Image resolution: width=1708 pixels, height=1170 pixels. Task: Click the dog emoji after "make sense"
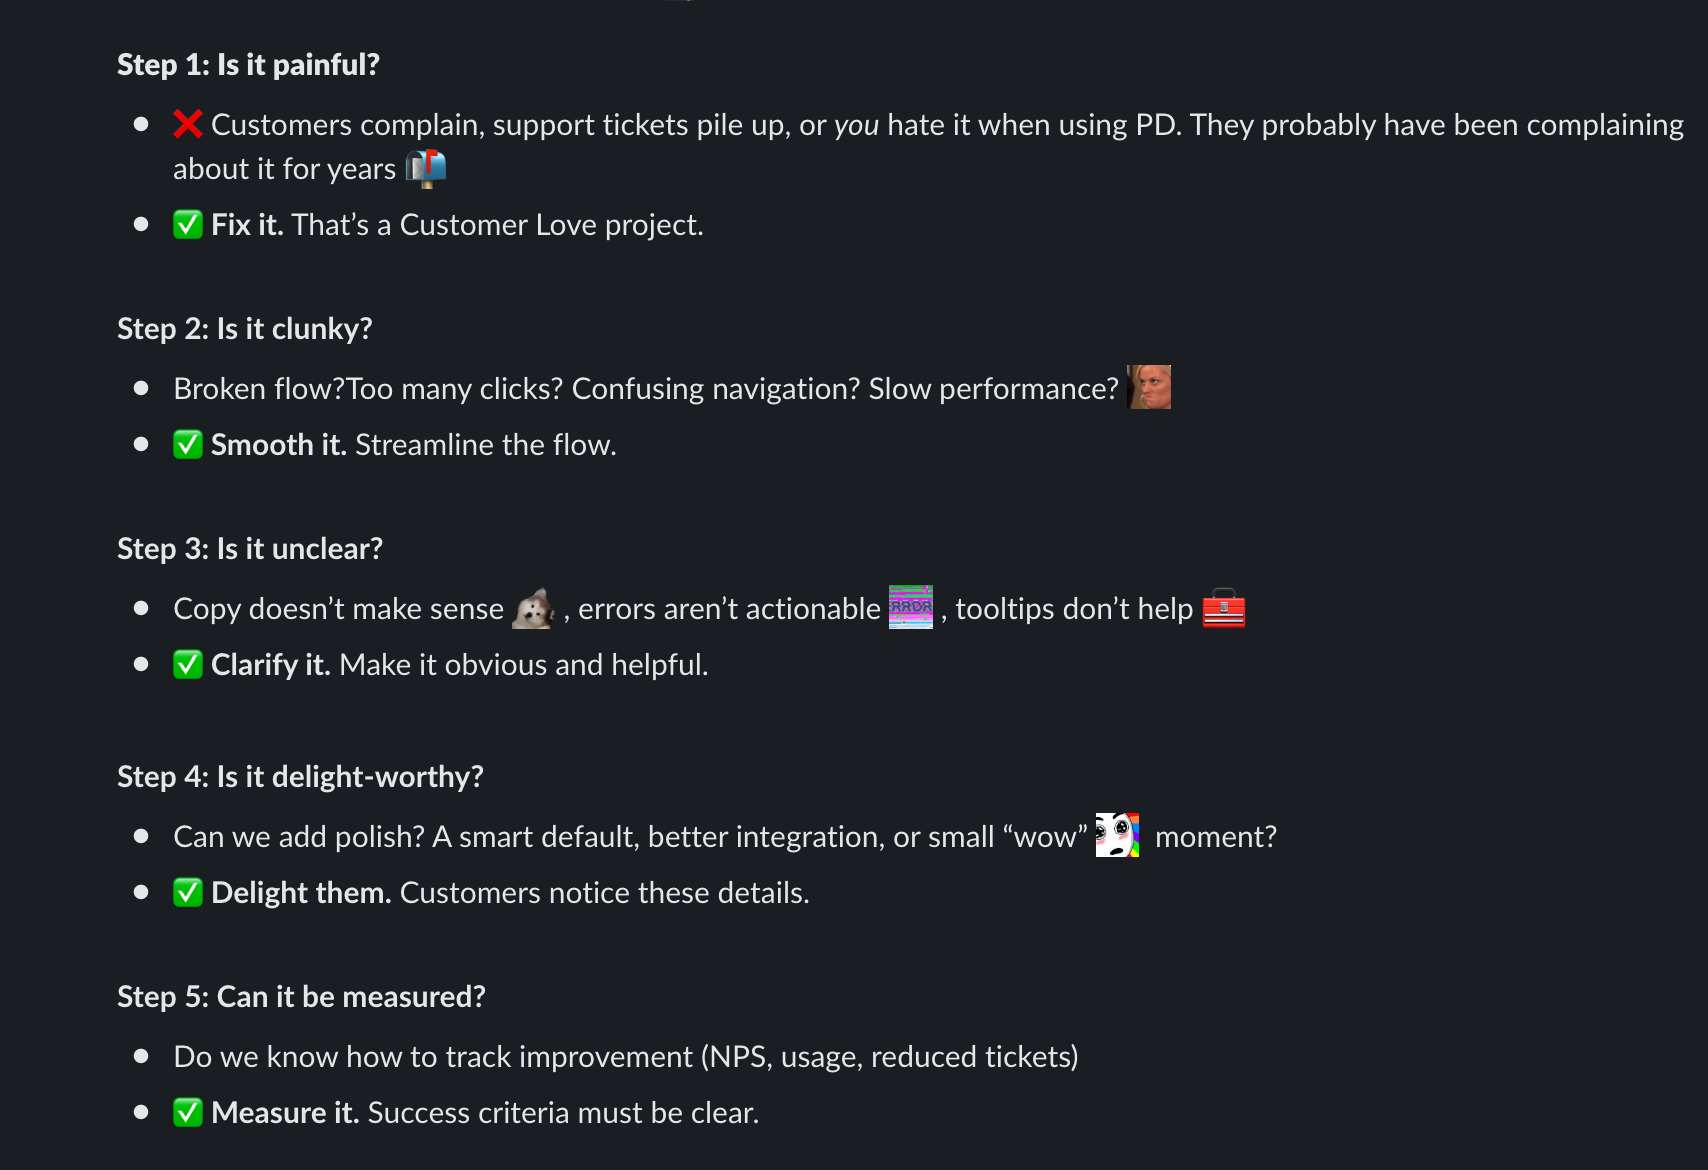pos(534,608)
